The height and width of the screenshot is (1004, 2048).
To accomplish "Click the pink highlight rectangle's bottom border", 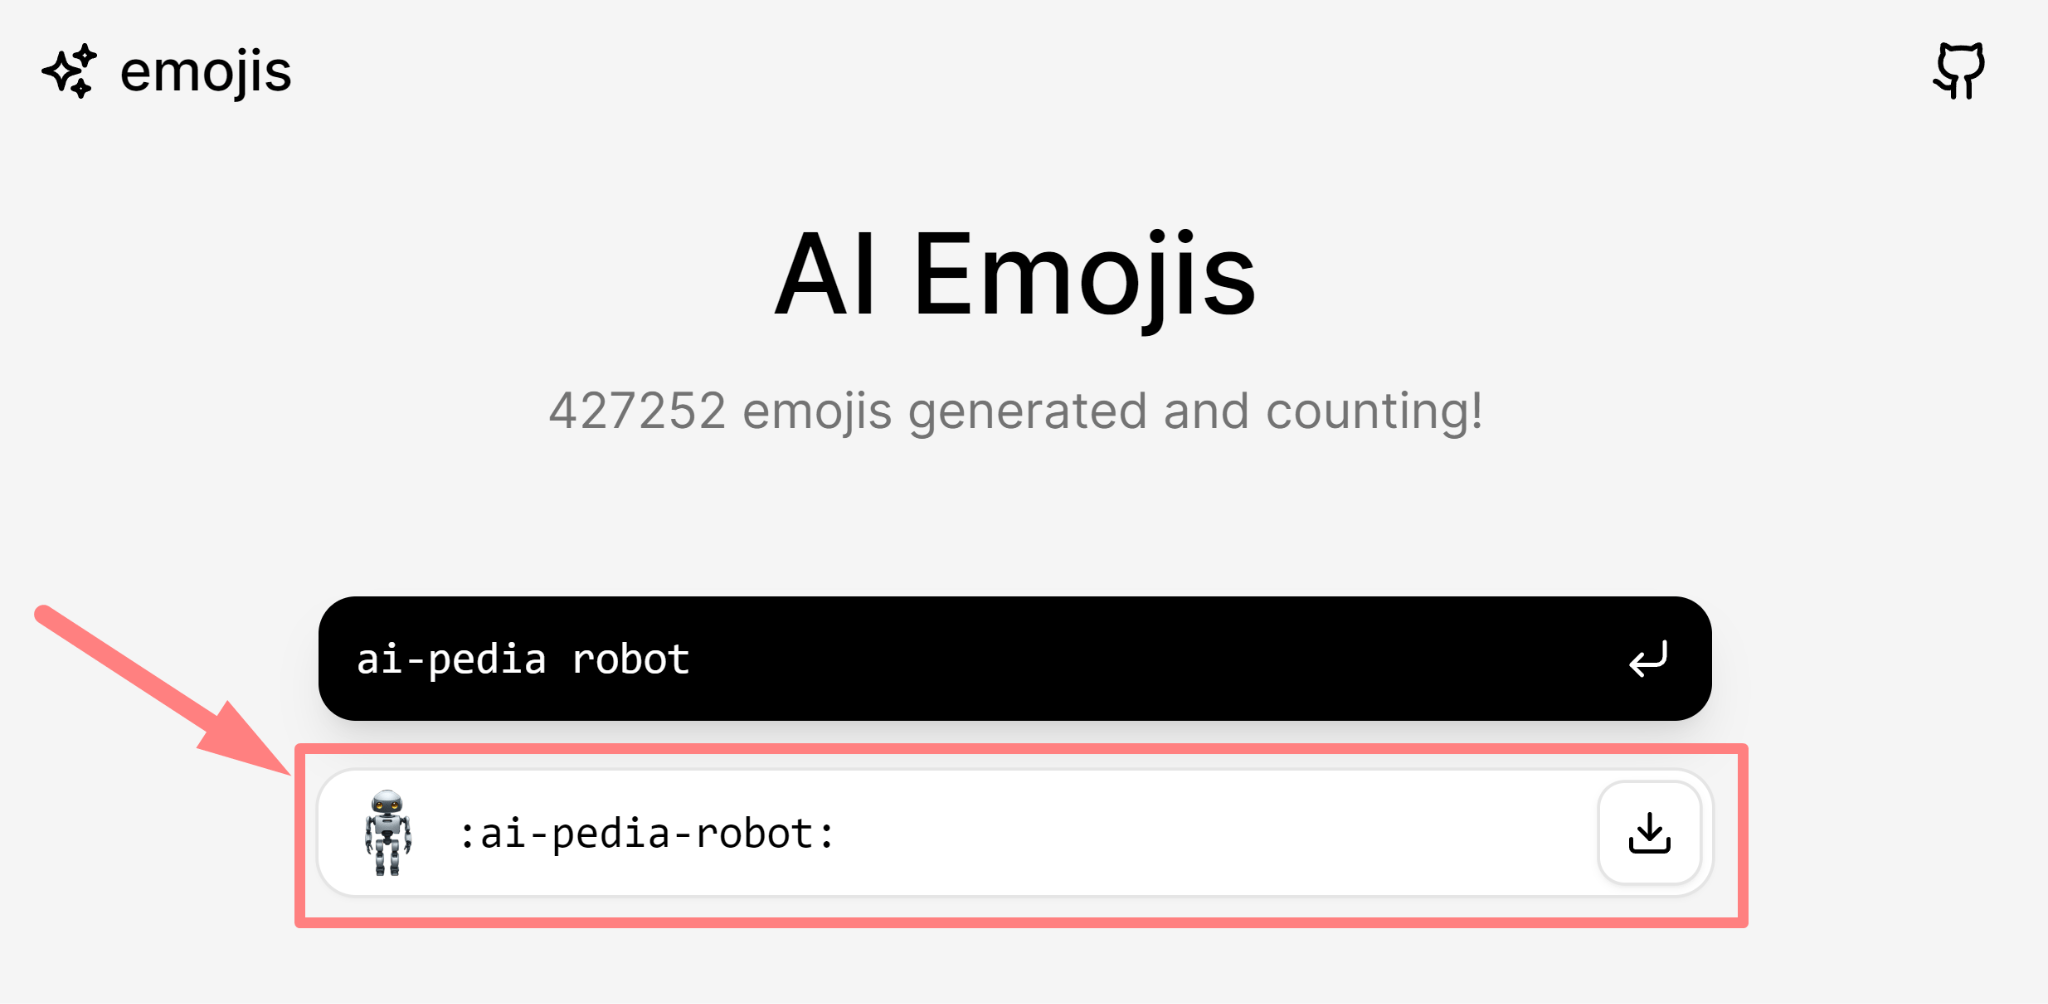I will coord(1020,921).
